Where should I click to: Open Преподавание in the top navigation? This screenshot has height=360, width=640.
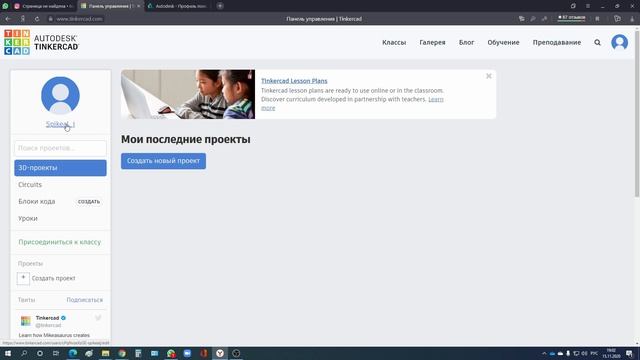(557, 42)
